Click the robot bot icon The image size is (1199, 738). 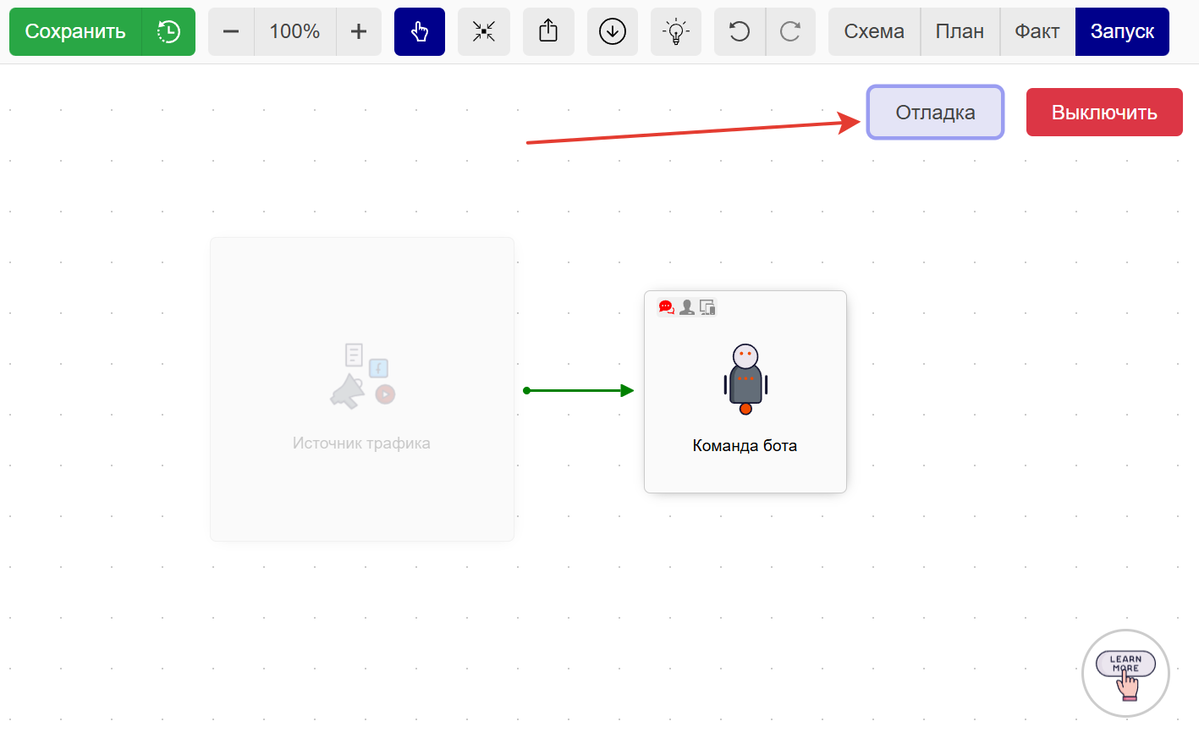click(746, 379)
